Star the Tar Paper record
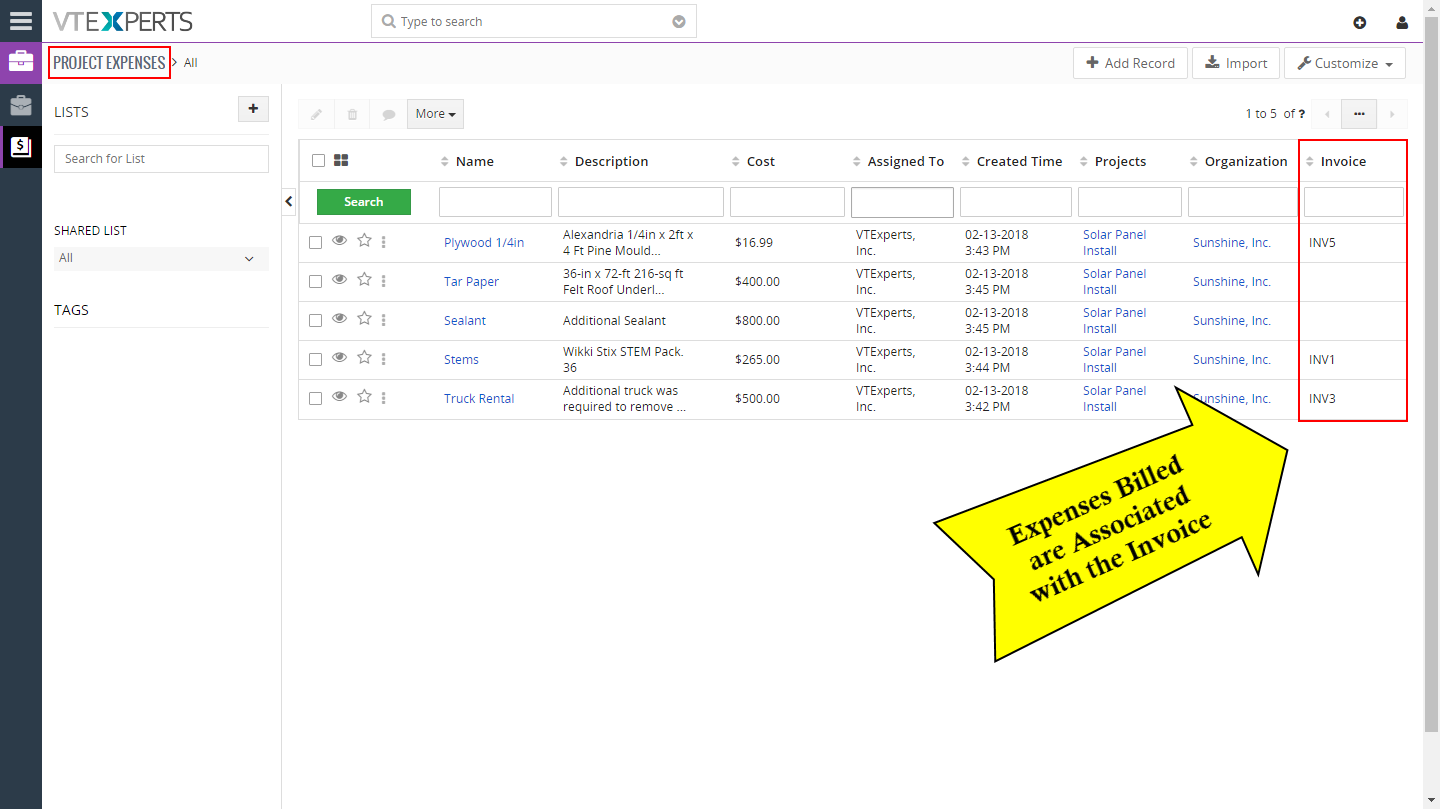Screen dimensions: 1440x809 point(364,279)
